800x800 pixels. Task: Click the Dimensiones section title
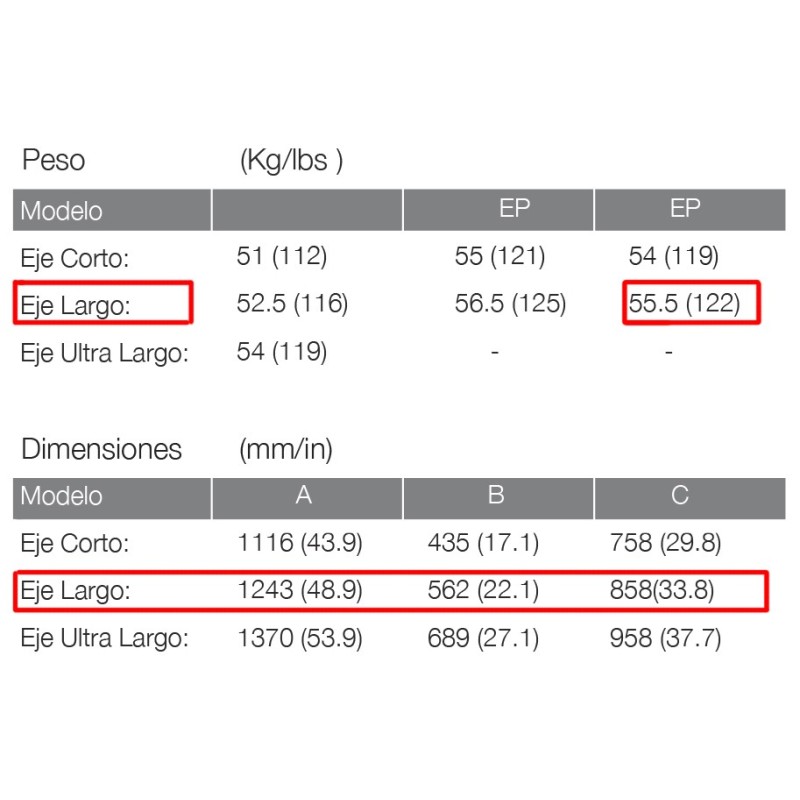(x=101, y=450)
